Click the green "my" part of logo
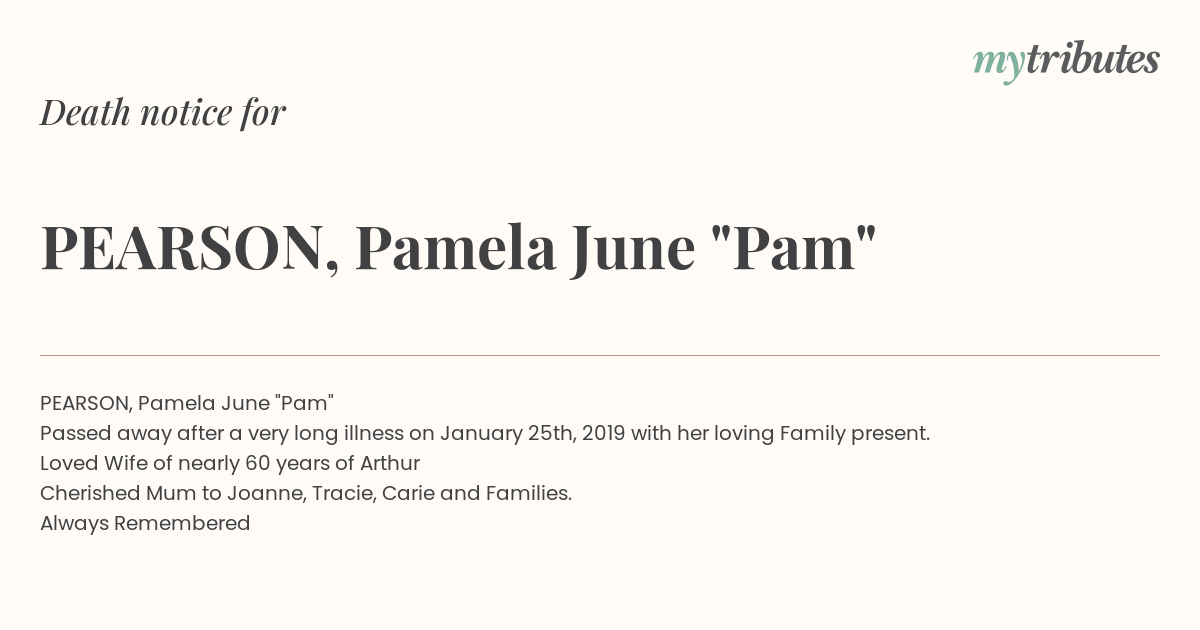 (x=999, y=66)
